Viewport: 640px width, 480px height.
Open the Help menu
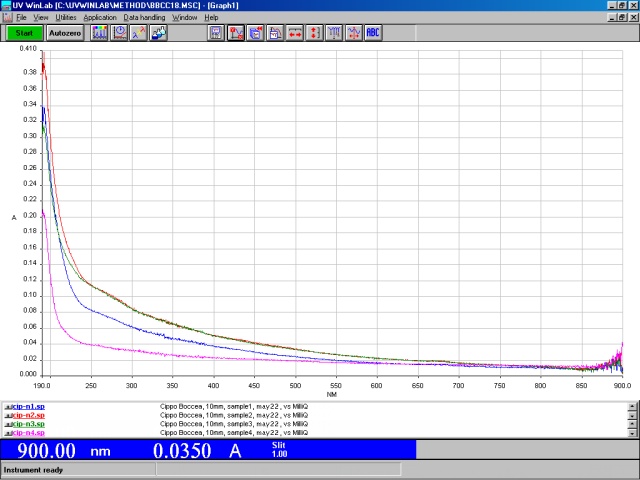pyautogui.click(x=211, y=18)
